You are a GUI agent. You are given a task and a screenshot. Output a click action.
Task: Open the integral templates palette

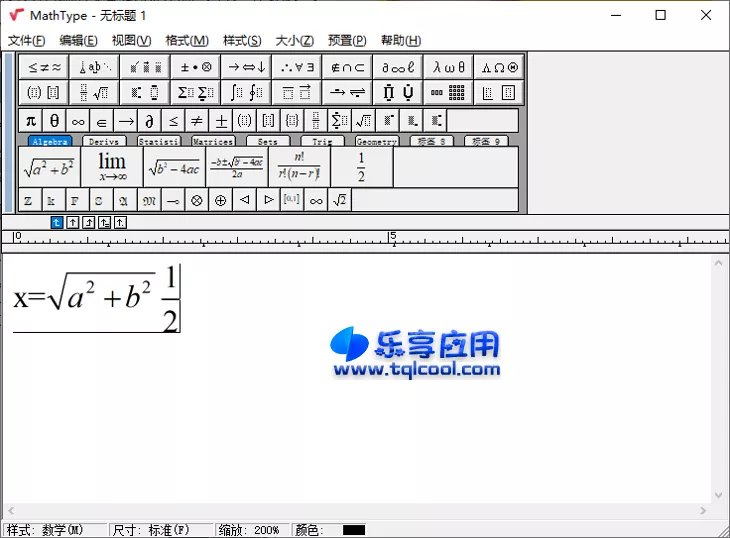tap(247, 92)
